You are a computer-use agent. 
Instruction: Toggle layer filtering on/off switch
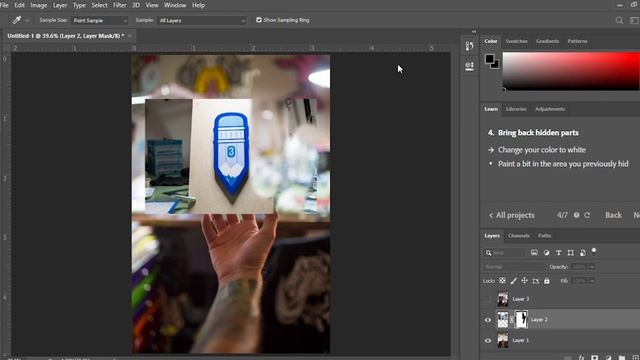[x=594, y=251]
